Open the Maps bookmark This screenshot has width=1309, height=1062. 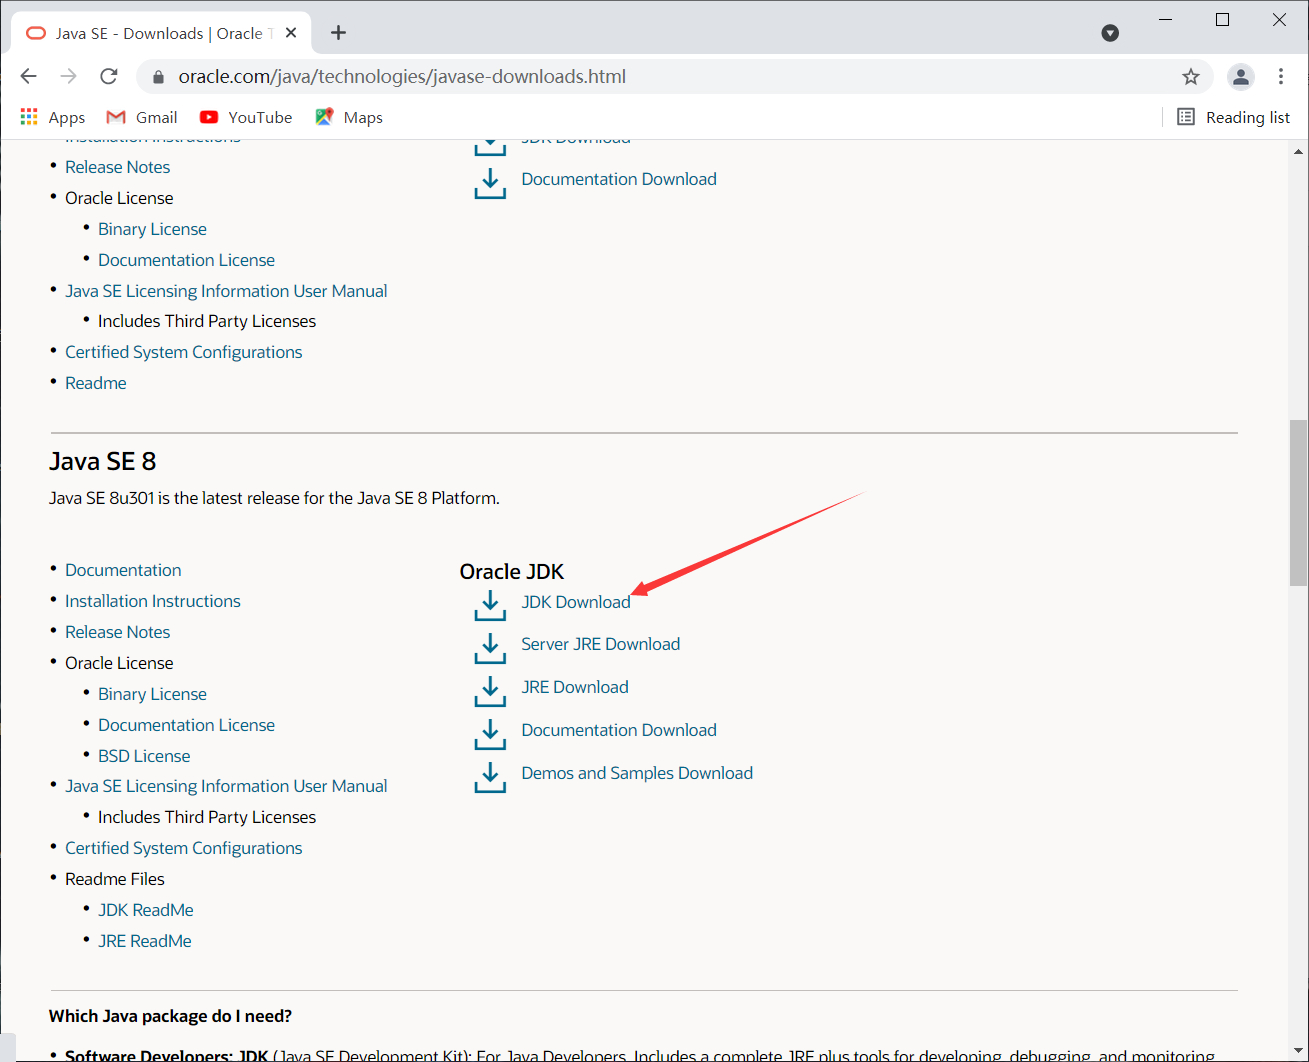pos(349,117)
